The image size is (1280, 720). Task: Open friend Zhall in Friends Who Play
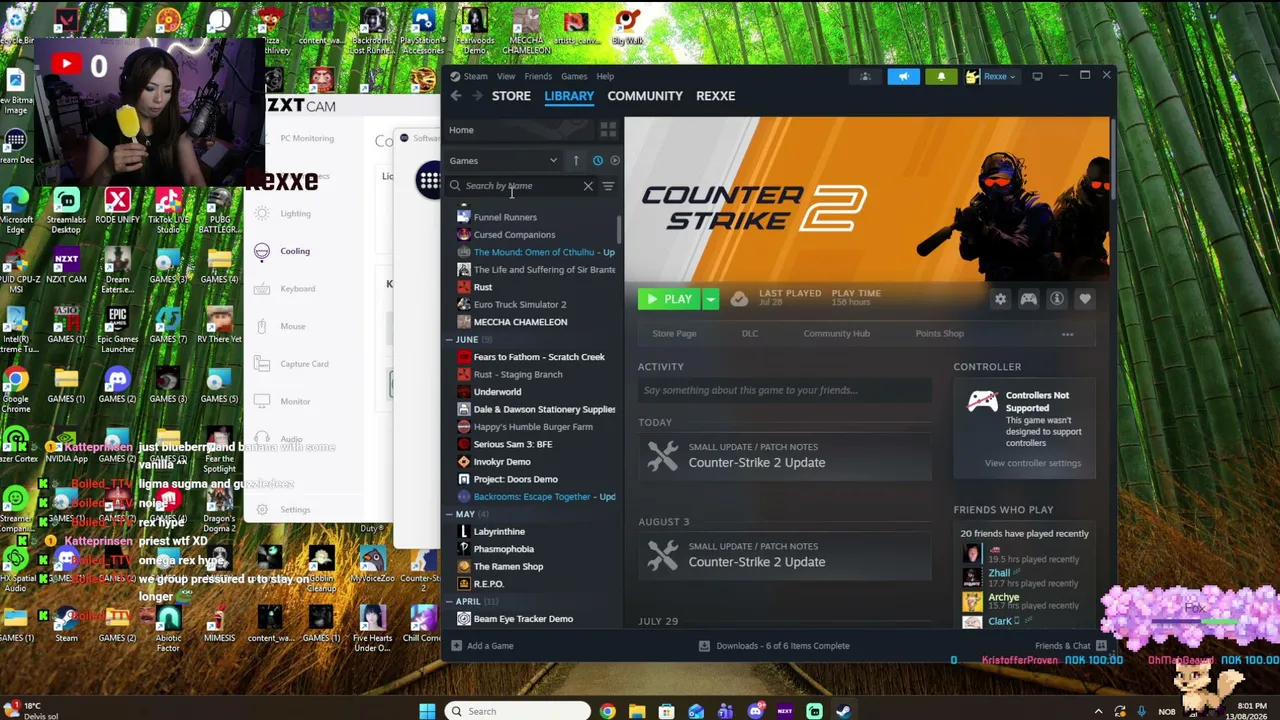click(x=999, y=573)
